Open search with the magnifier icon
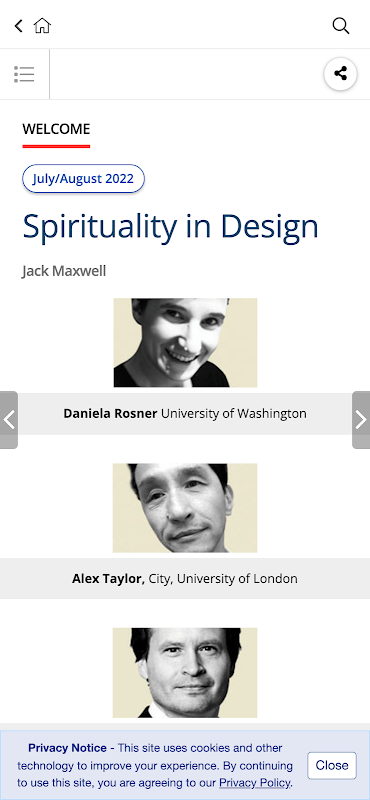370x800 pixels. click(x=340, y=26)
